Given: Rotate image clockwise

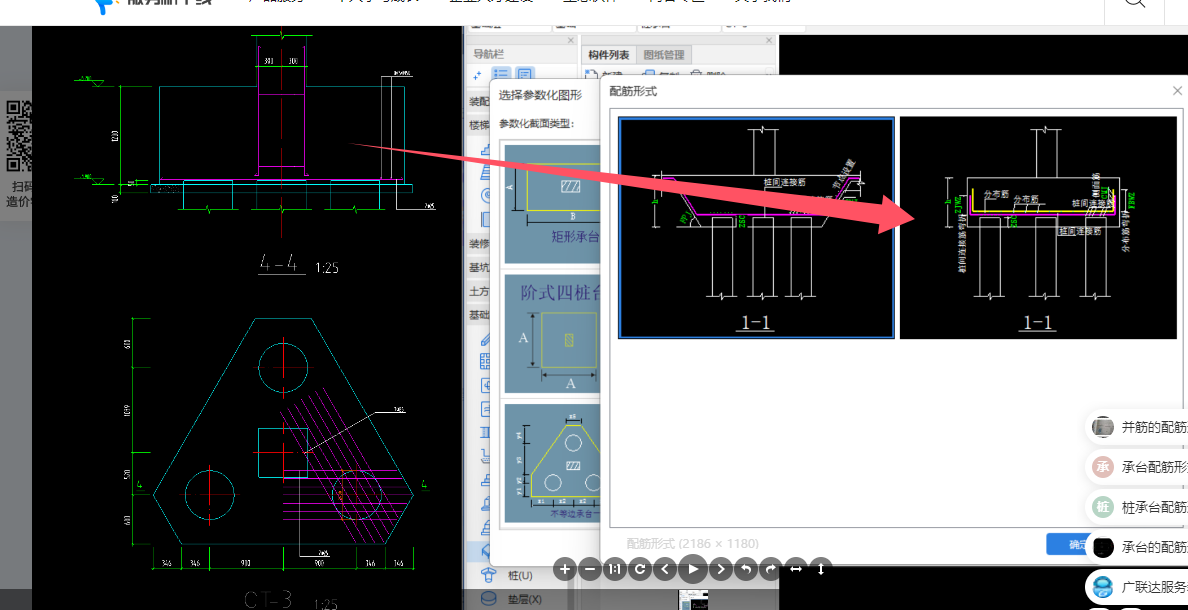Looking at the screenshot, I should tap(770, 569).
